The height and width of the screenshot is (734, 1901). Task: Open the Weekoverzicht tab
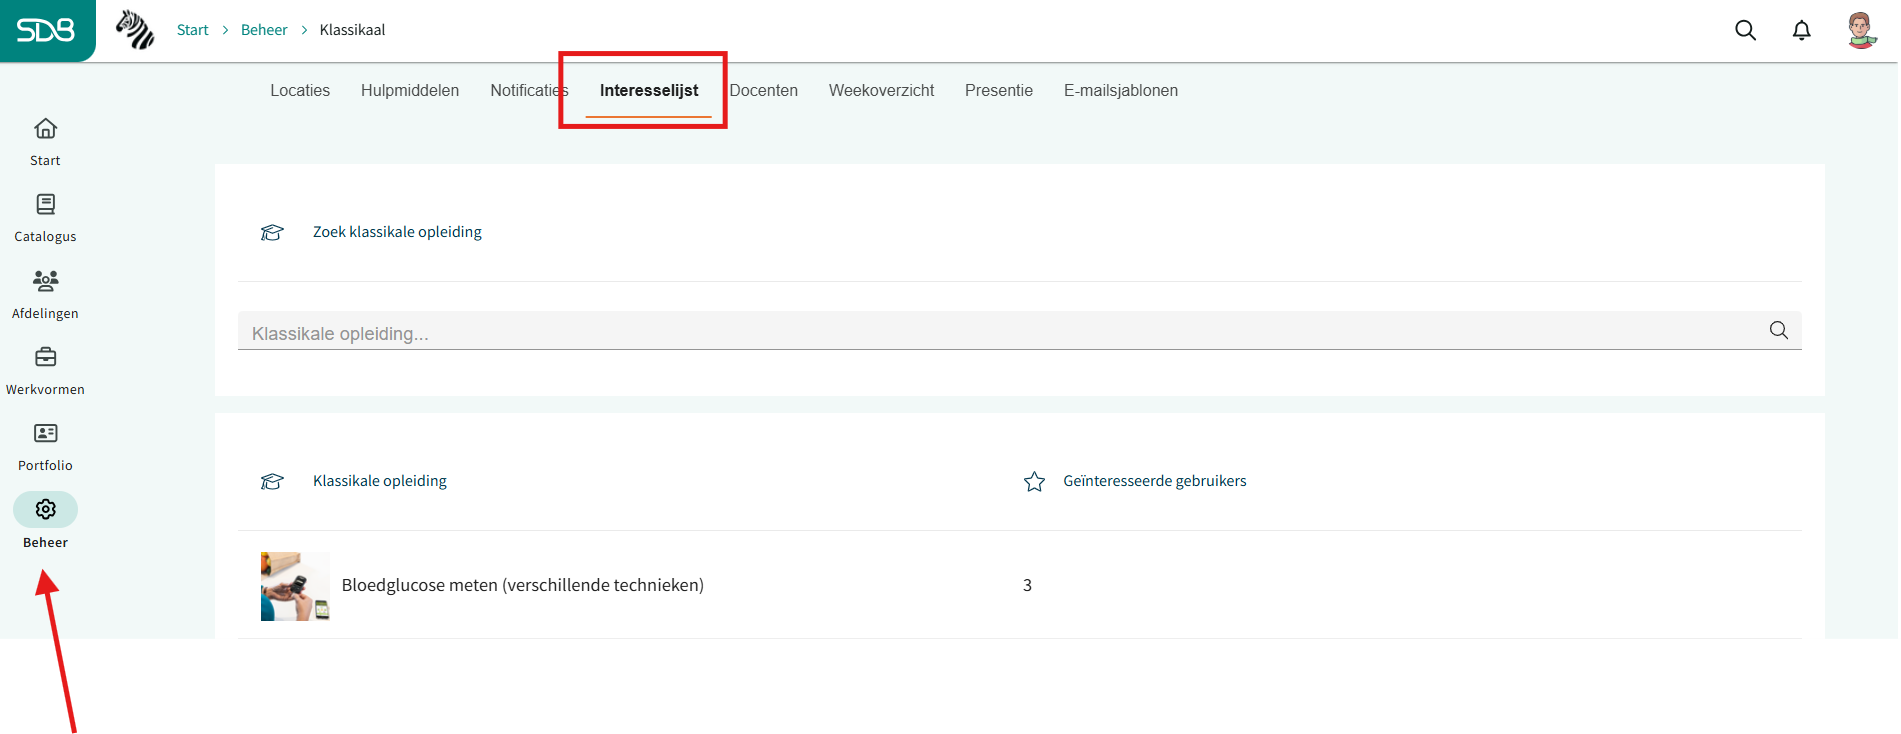881,90
